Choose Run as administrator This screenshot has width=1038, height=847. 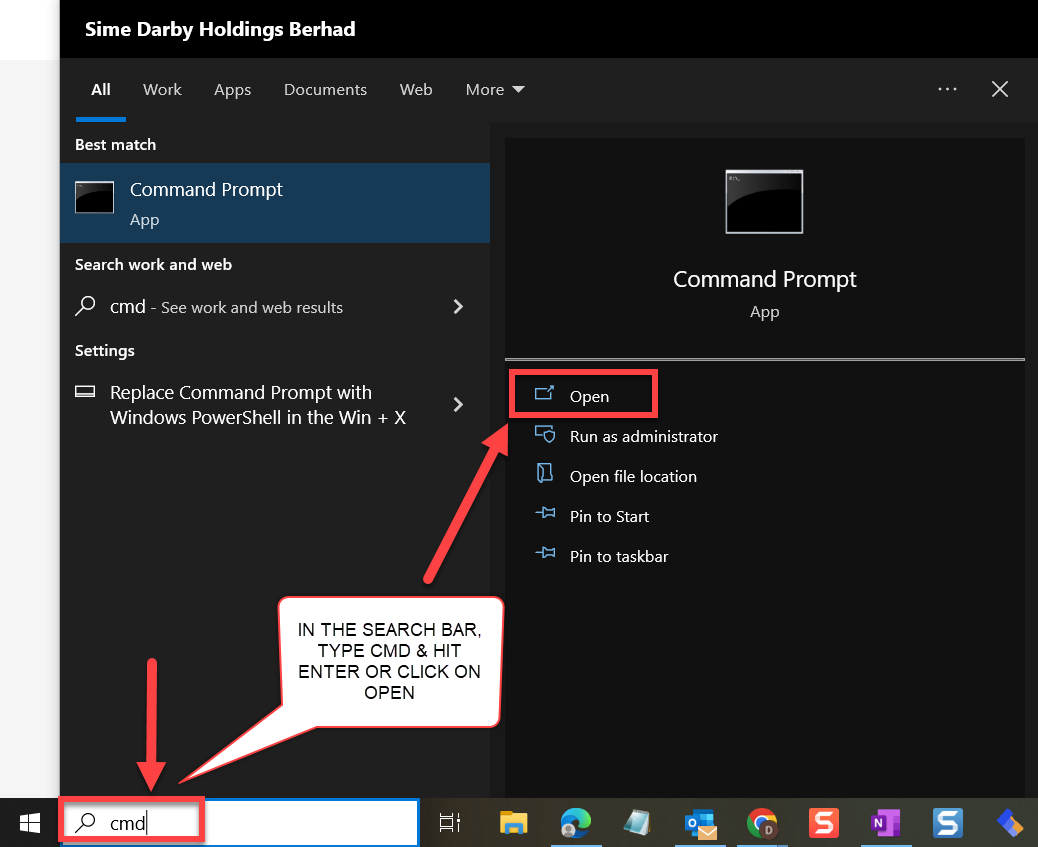click(x=643, y=436)
